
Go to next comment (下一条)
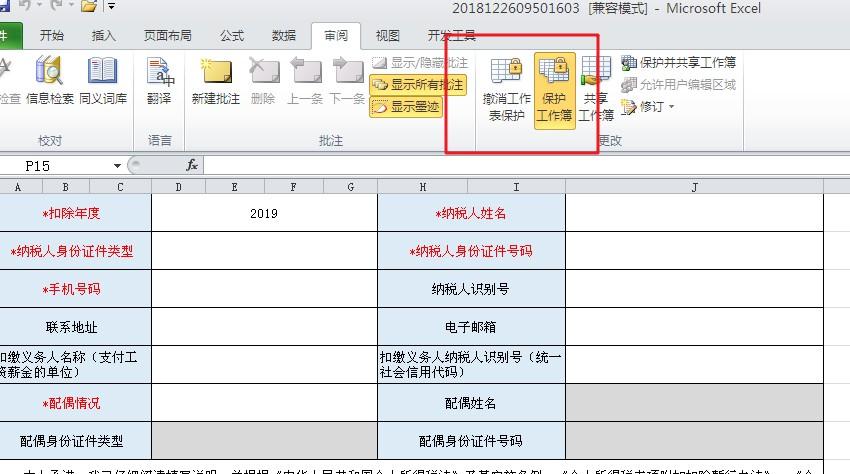[347, 80]
